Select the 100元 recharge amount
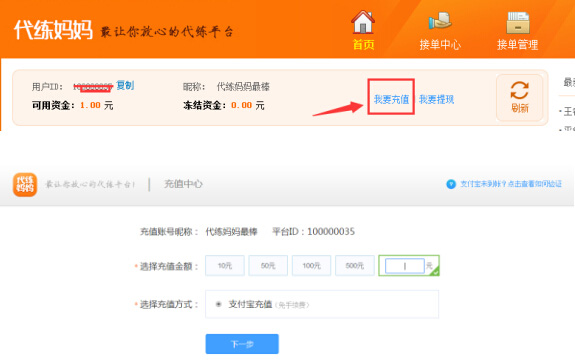 tap(311, 266)
